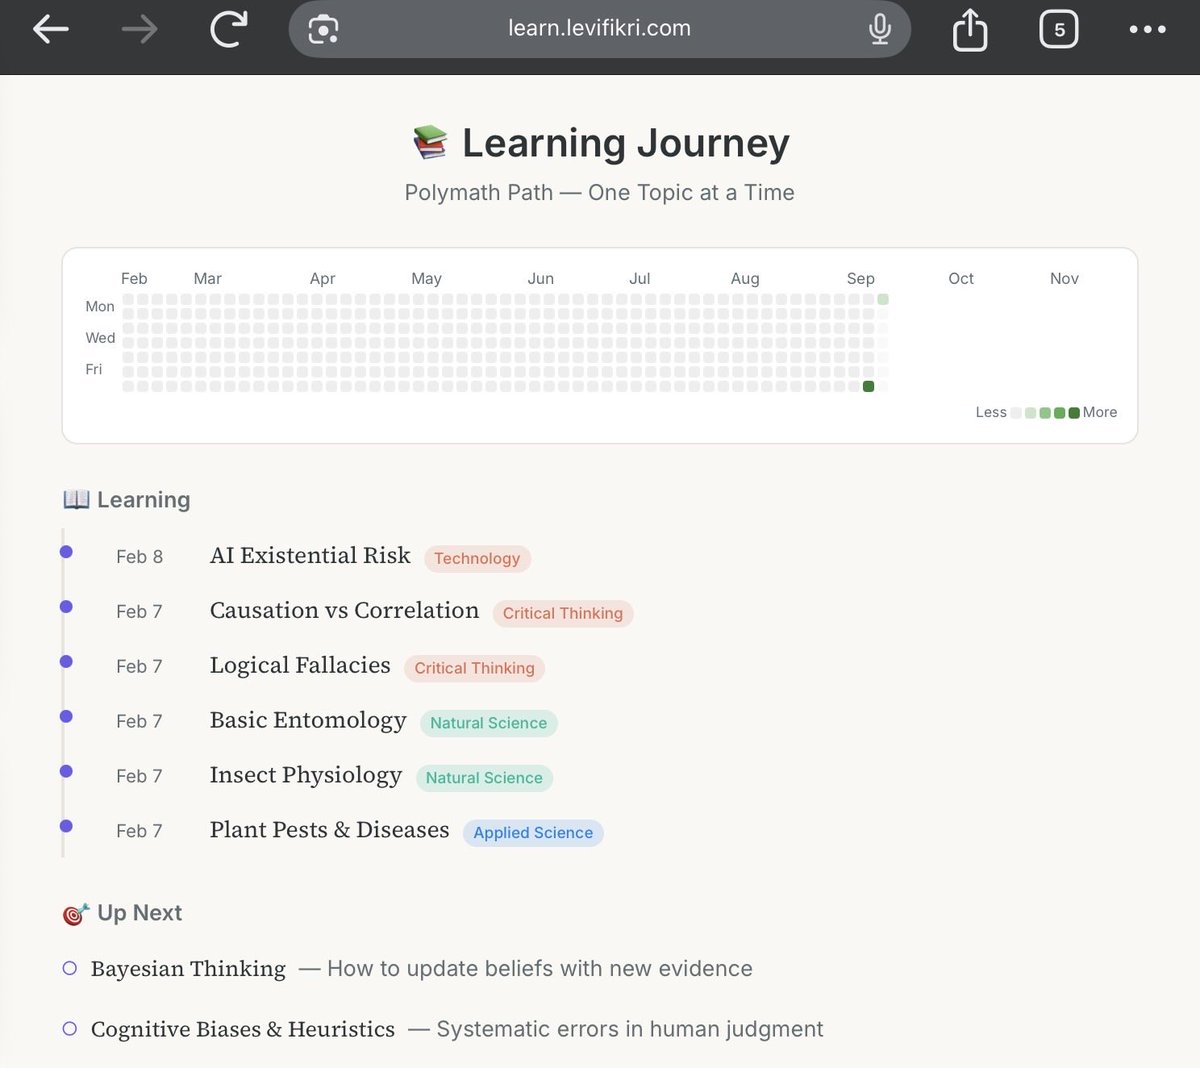Image resolution: width=1200 pixels, height=1068 pixels.
Task: Click the Wed weekday label
Action: (100, 338)
